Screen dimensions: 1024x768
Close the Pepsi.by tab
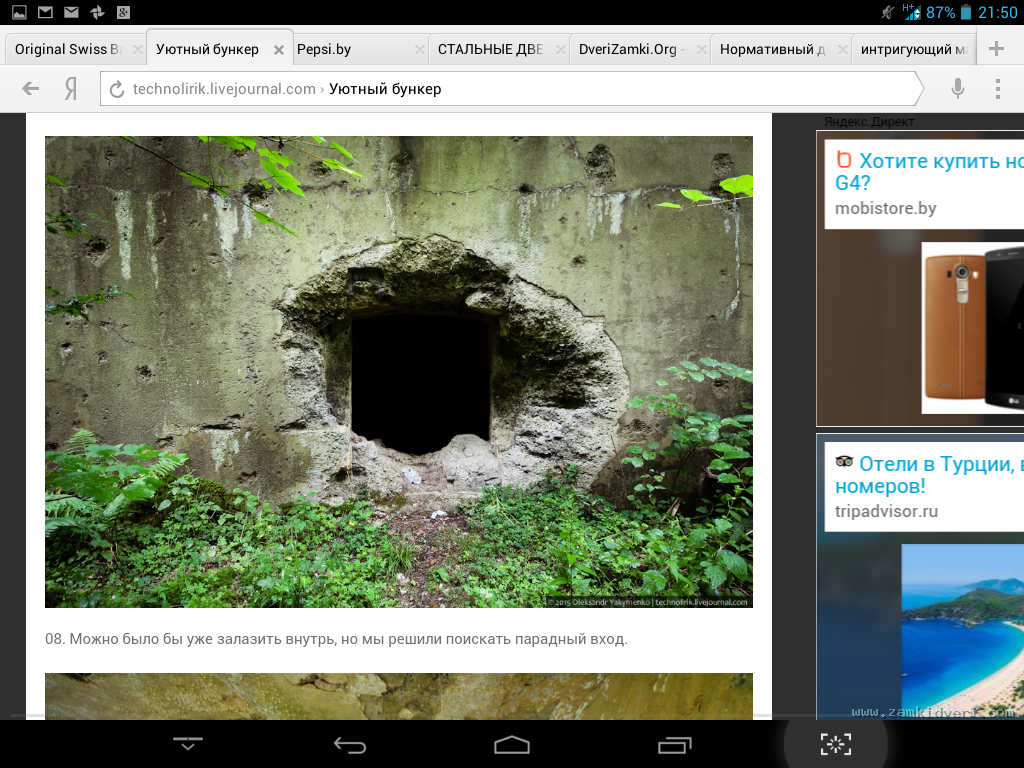point(419,50)
